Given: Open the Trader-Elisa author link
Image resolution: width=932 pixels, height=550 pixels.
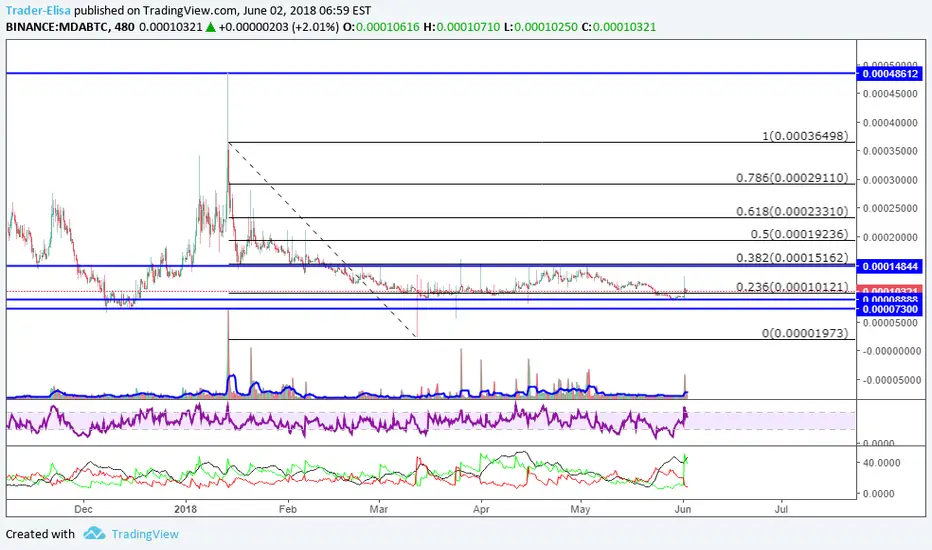Looking at the screenshot, I should [x=38, y=11].
